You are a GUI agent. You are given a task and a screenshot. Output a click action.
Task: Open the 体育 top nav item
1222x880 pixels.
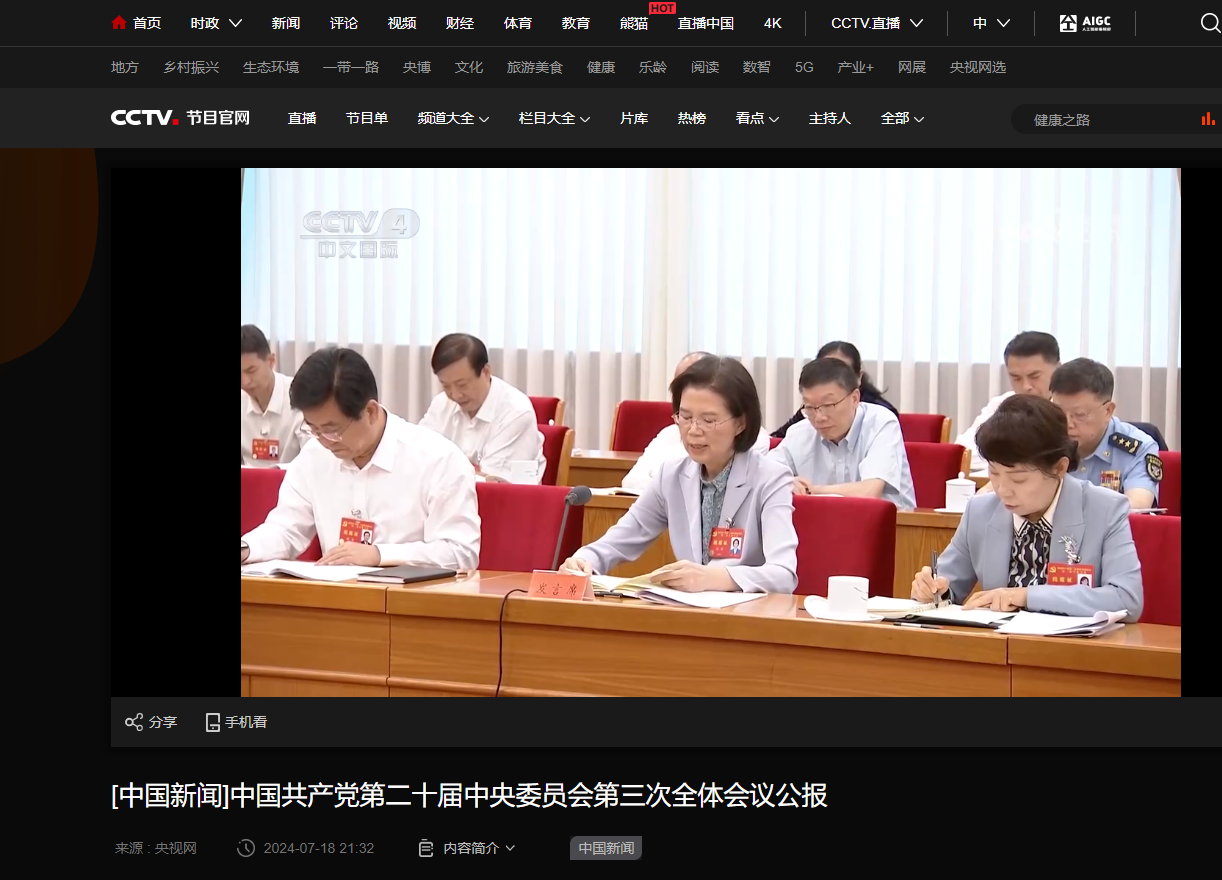coord(518,23)
